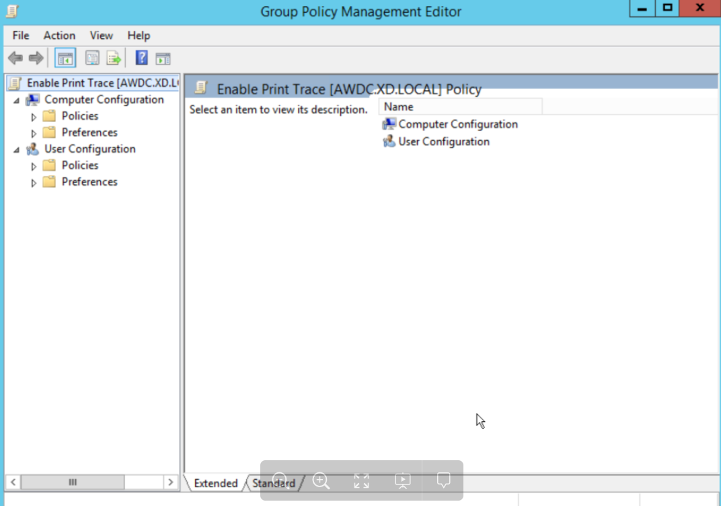Go back with the Back arrow
The height and width of the screenshot is (506, 722).
15,58
